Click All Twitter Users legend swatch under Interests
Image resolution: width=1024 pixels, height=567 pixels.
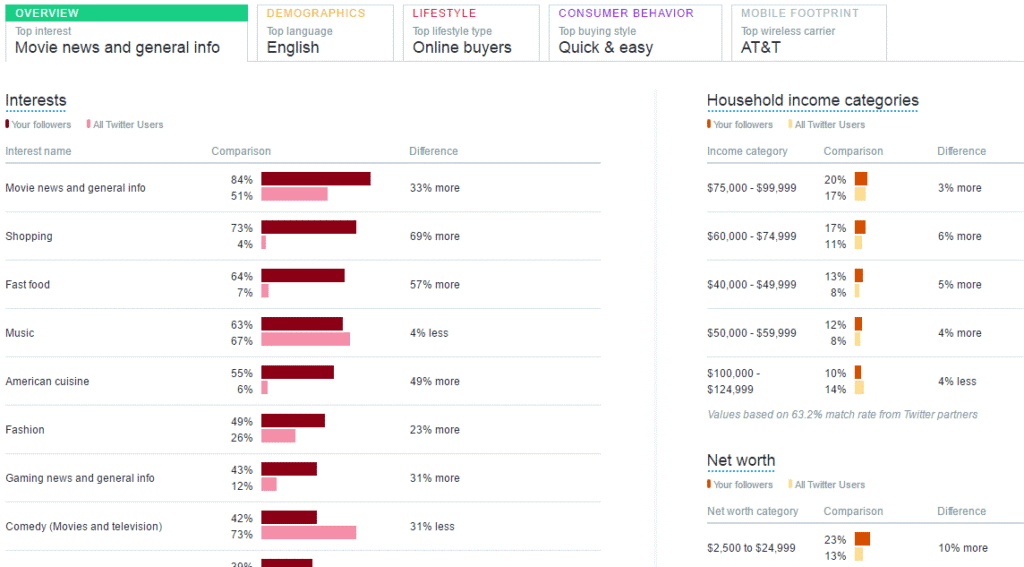[88, 125]
